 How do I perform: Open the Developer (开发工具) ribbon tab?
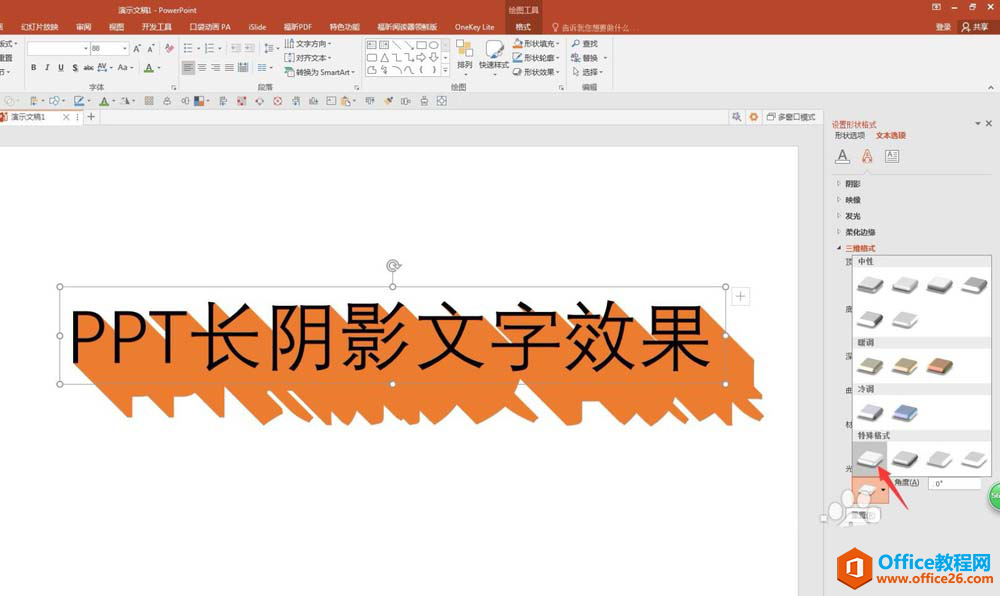157,27
